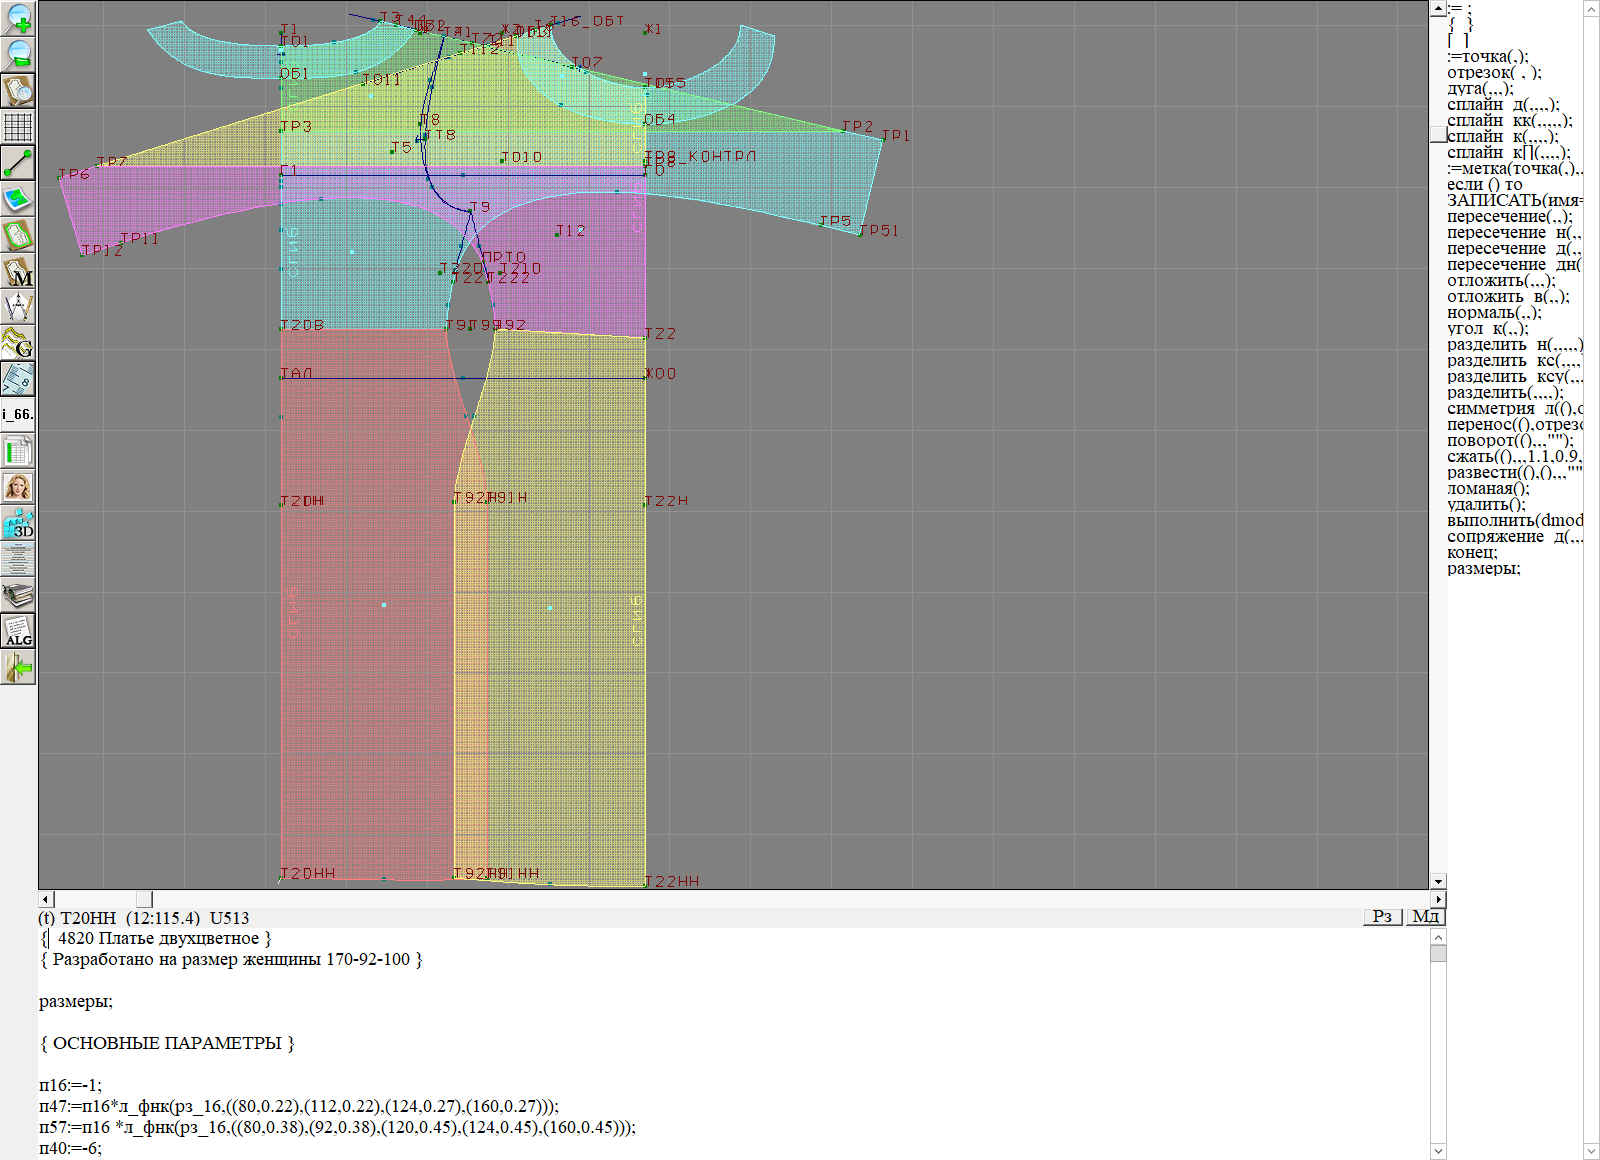Click the zoom out magnifier icon
The width and height of the screenshot is (1600, 1160).
18,54
